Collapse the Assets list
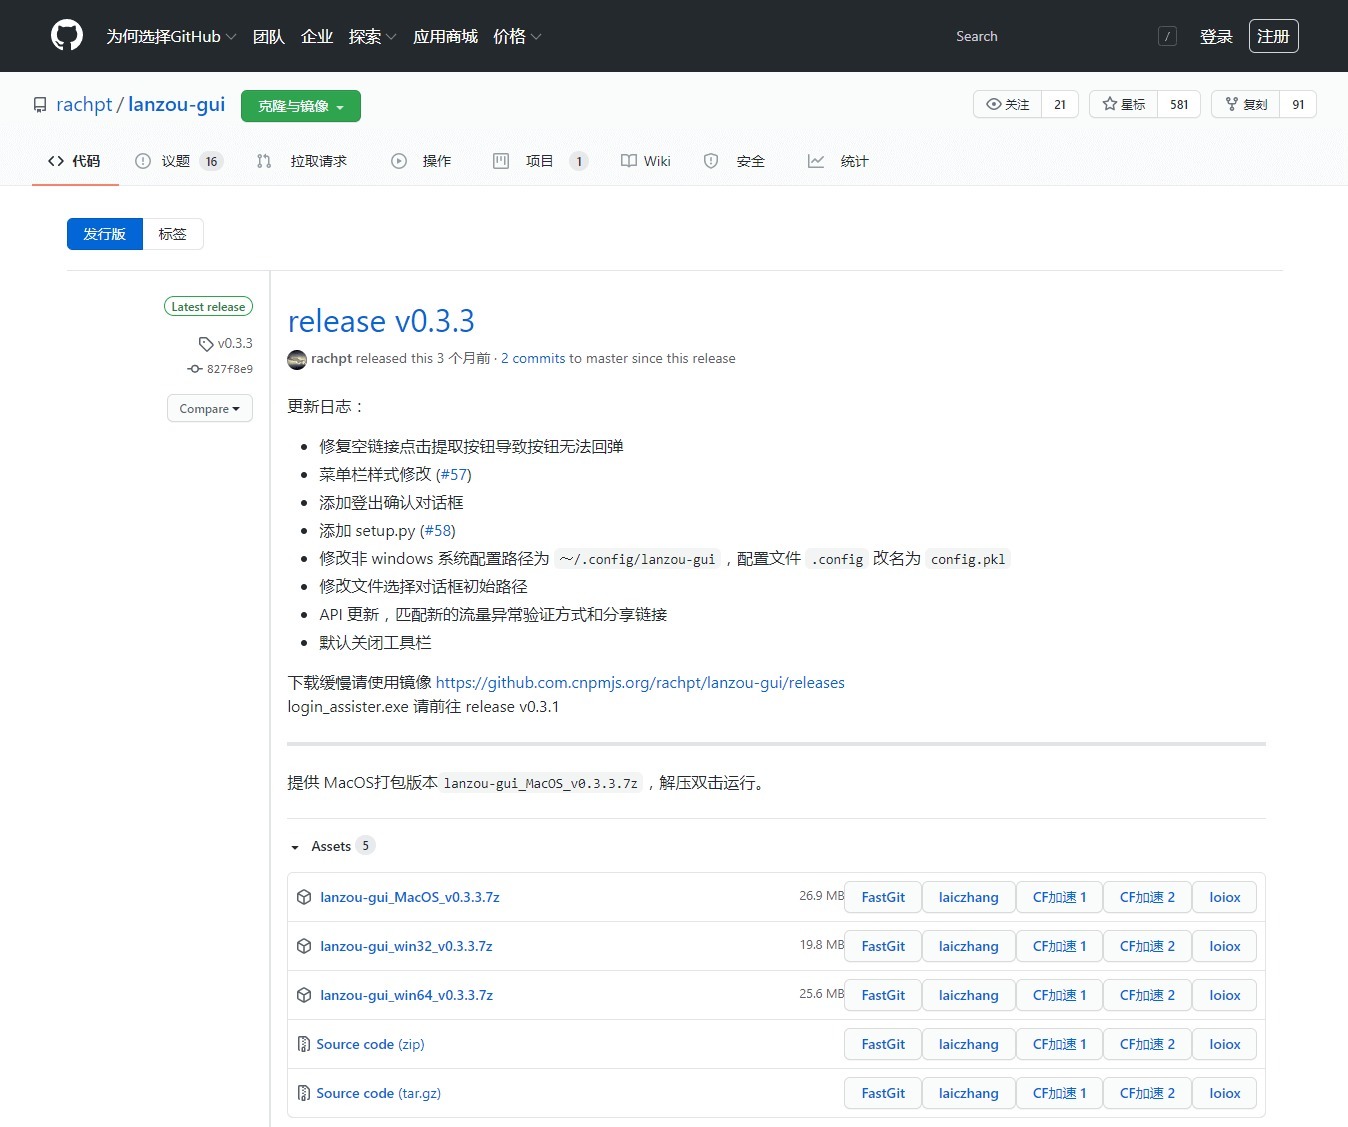 (x=295, y=847)
